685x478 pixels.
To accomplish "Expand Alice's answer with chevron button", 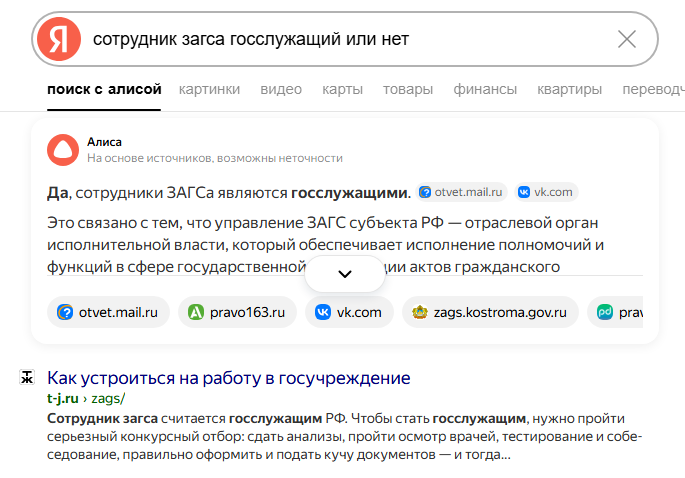I will (345, 273).
